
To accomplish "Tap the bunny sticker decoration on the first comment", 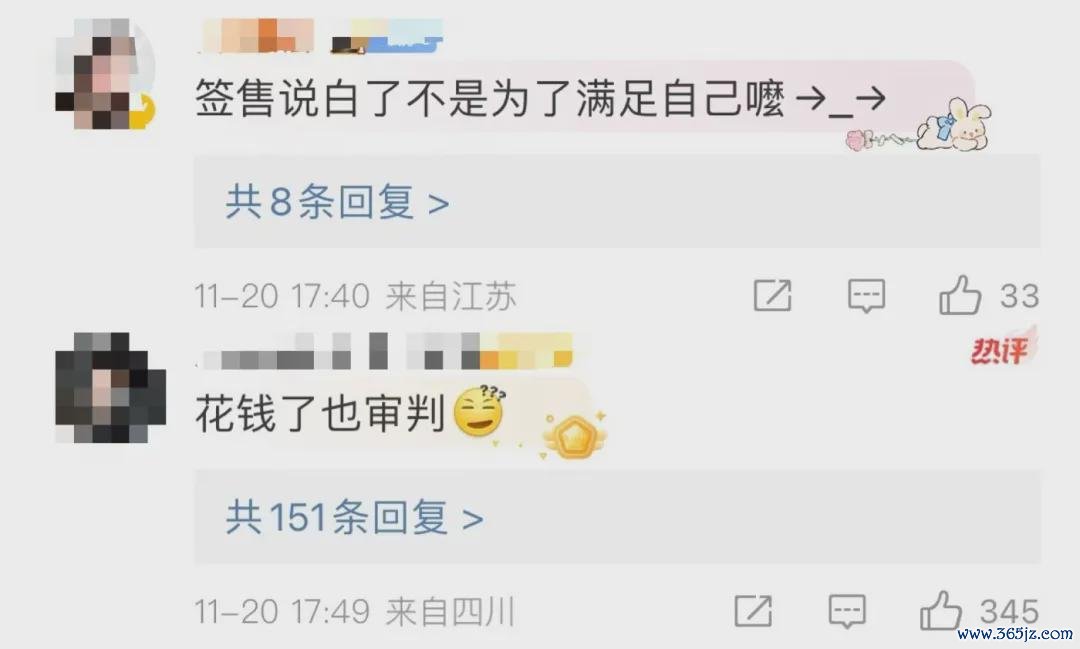I will point(953,125).
